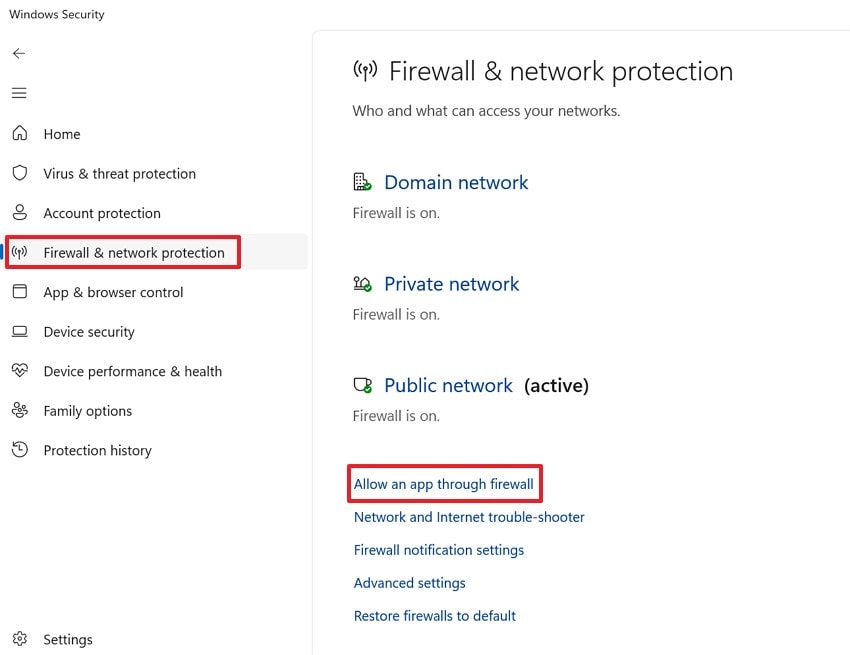
Task: Open Account protection settings
Action: point(101,213)
